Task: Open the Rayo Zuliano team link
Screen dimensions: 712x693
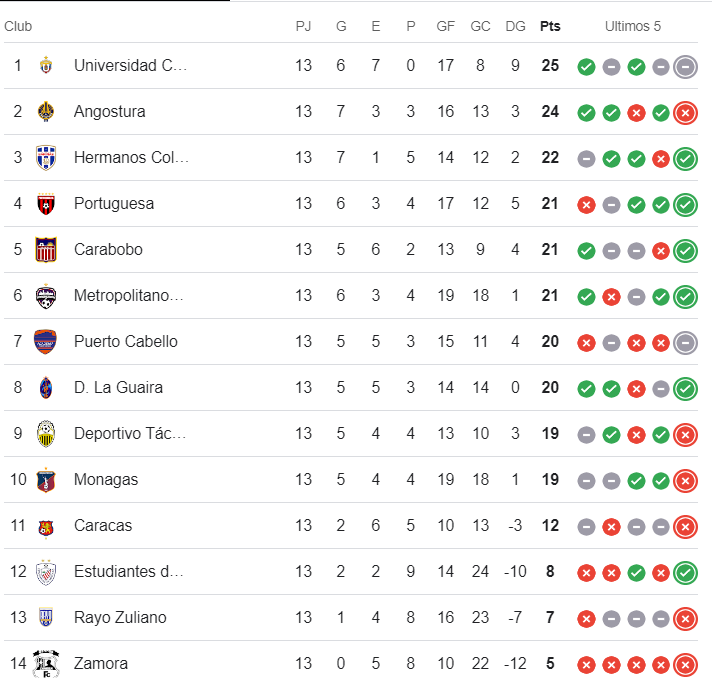Action: coord(120,618)
